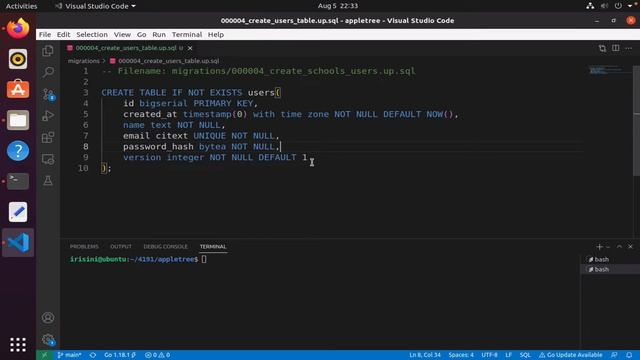This screenshot has height=360, width=640.
Task: Open the Edit menu
Action: [x=63, y=34]
